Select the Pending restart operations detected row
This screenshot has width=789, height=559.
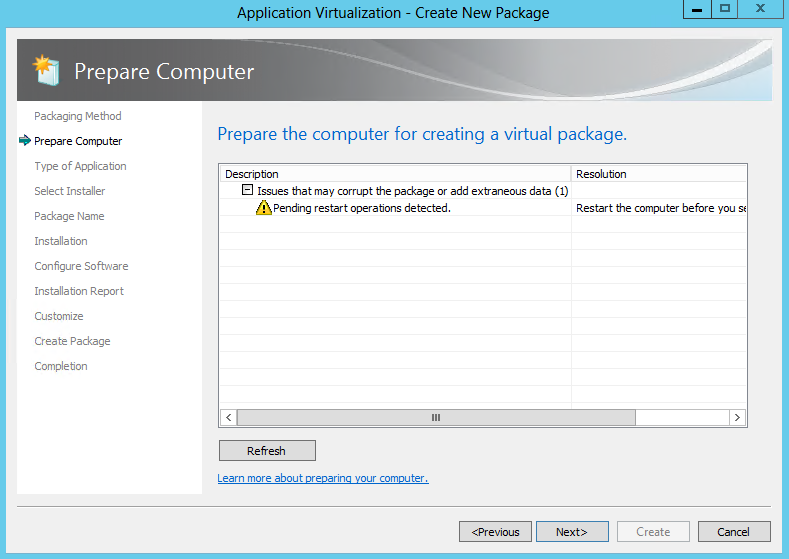tap(483, 207)
